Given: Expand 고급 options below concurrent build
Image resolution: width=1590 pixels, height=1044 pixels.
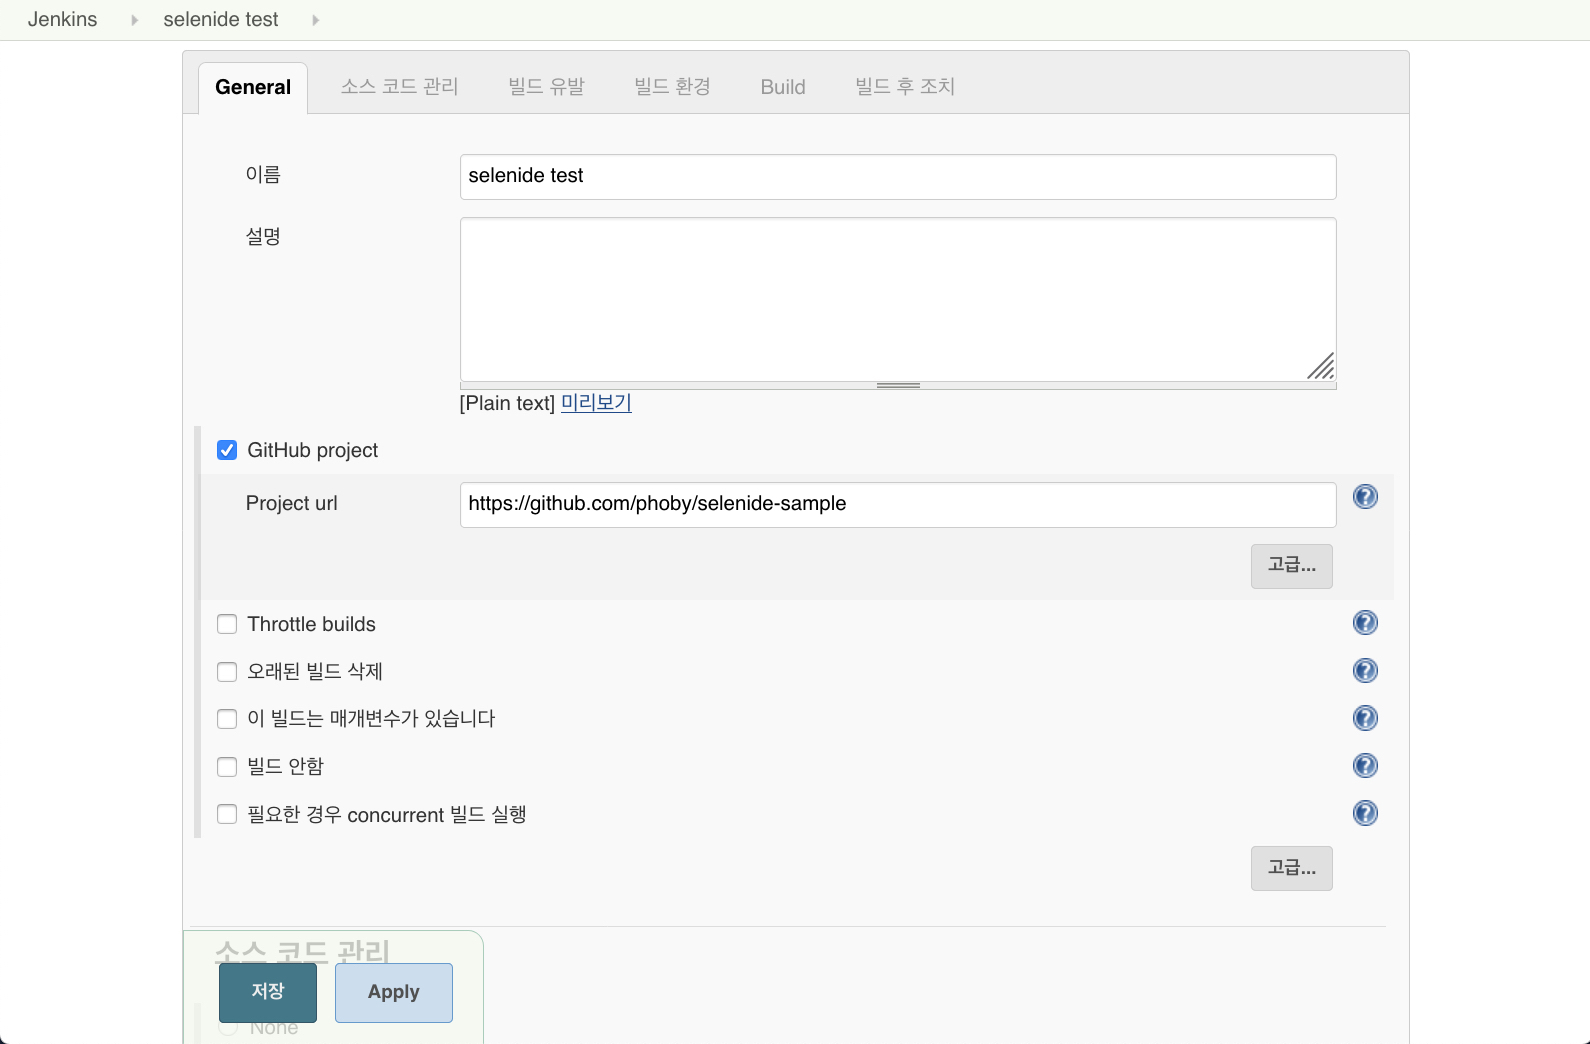Looking at the screenshot, I should click(x=1291, y=868).
